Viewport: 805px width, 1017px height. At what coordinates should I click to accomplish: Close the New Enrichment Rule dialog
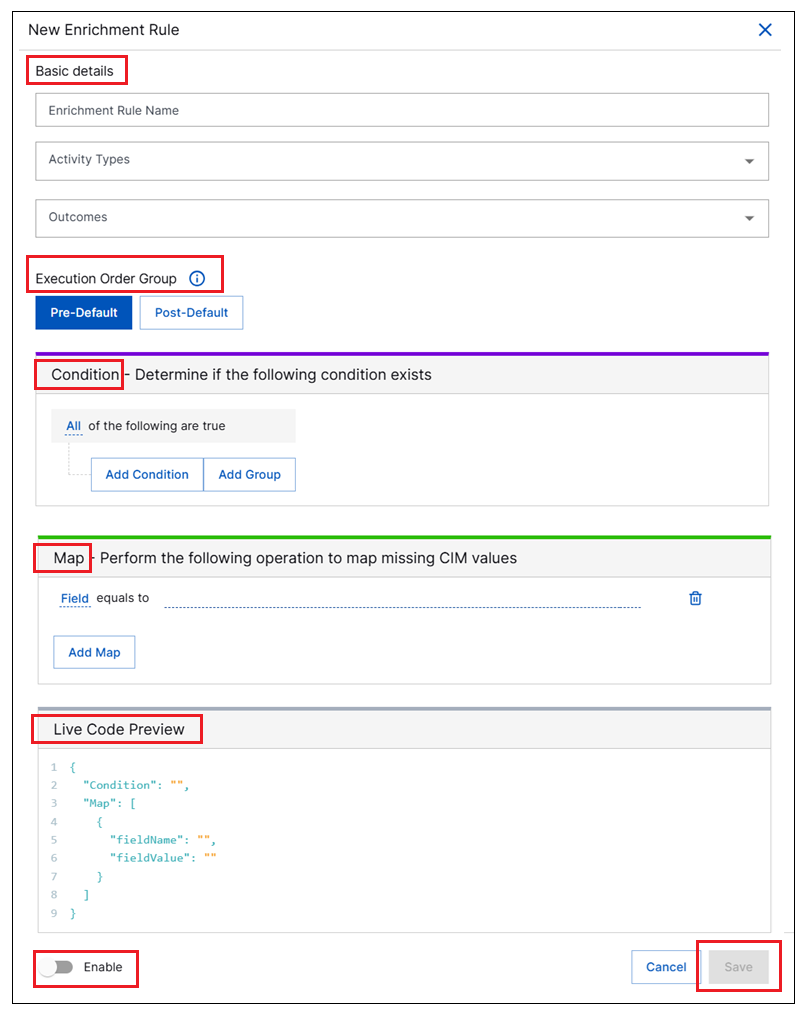click(765, 30)
